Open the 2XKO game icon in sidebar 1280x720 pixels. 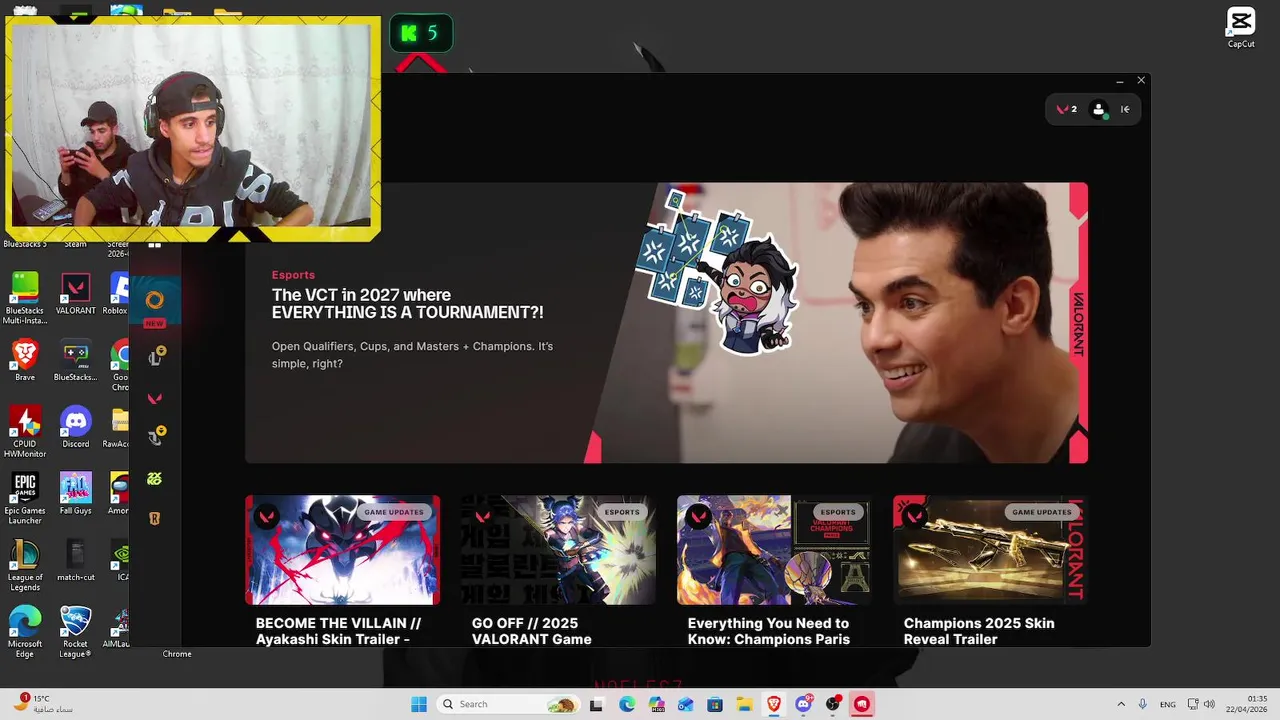point(155,479)
